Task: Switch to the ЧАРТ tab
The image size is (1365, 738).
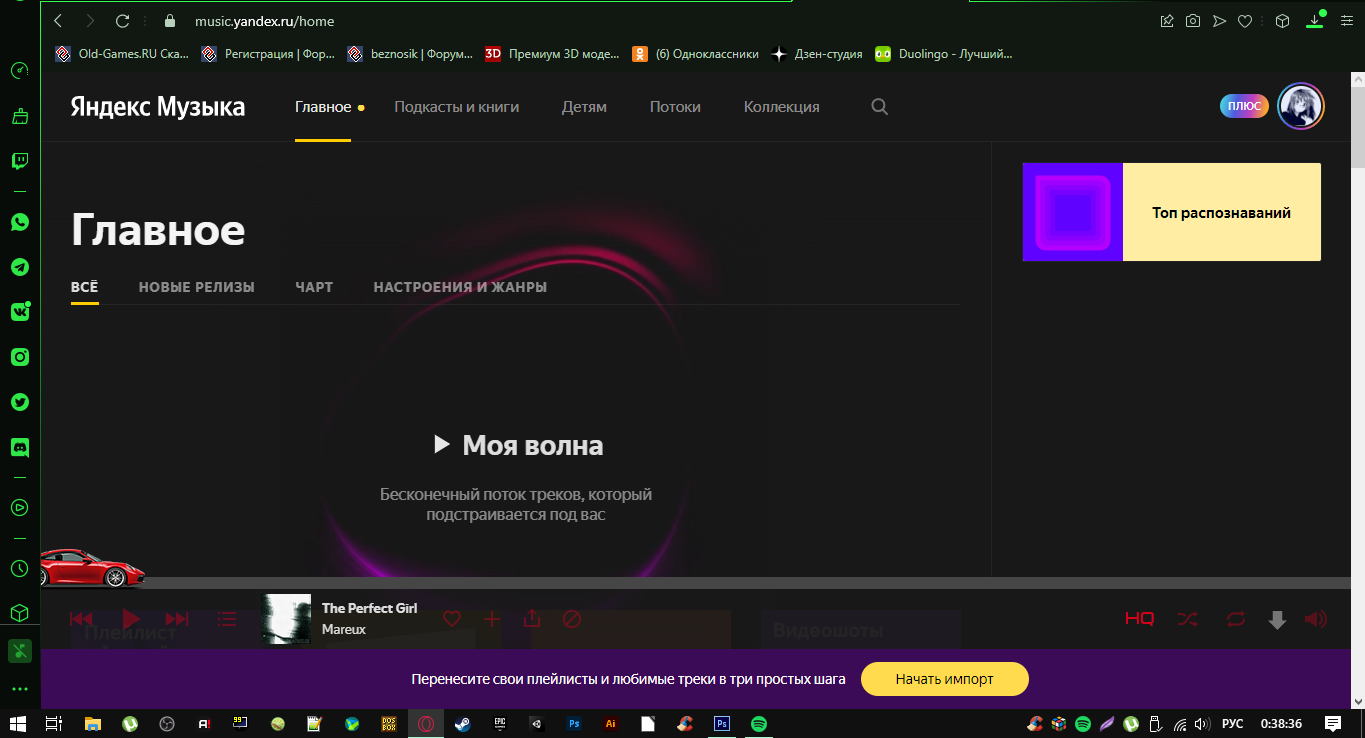Action: click(314, 287)
